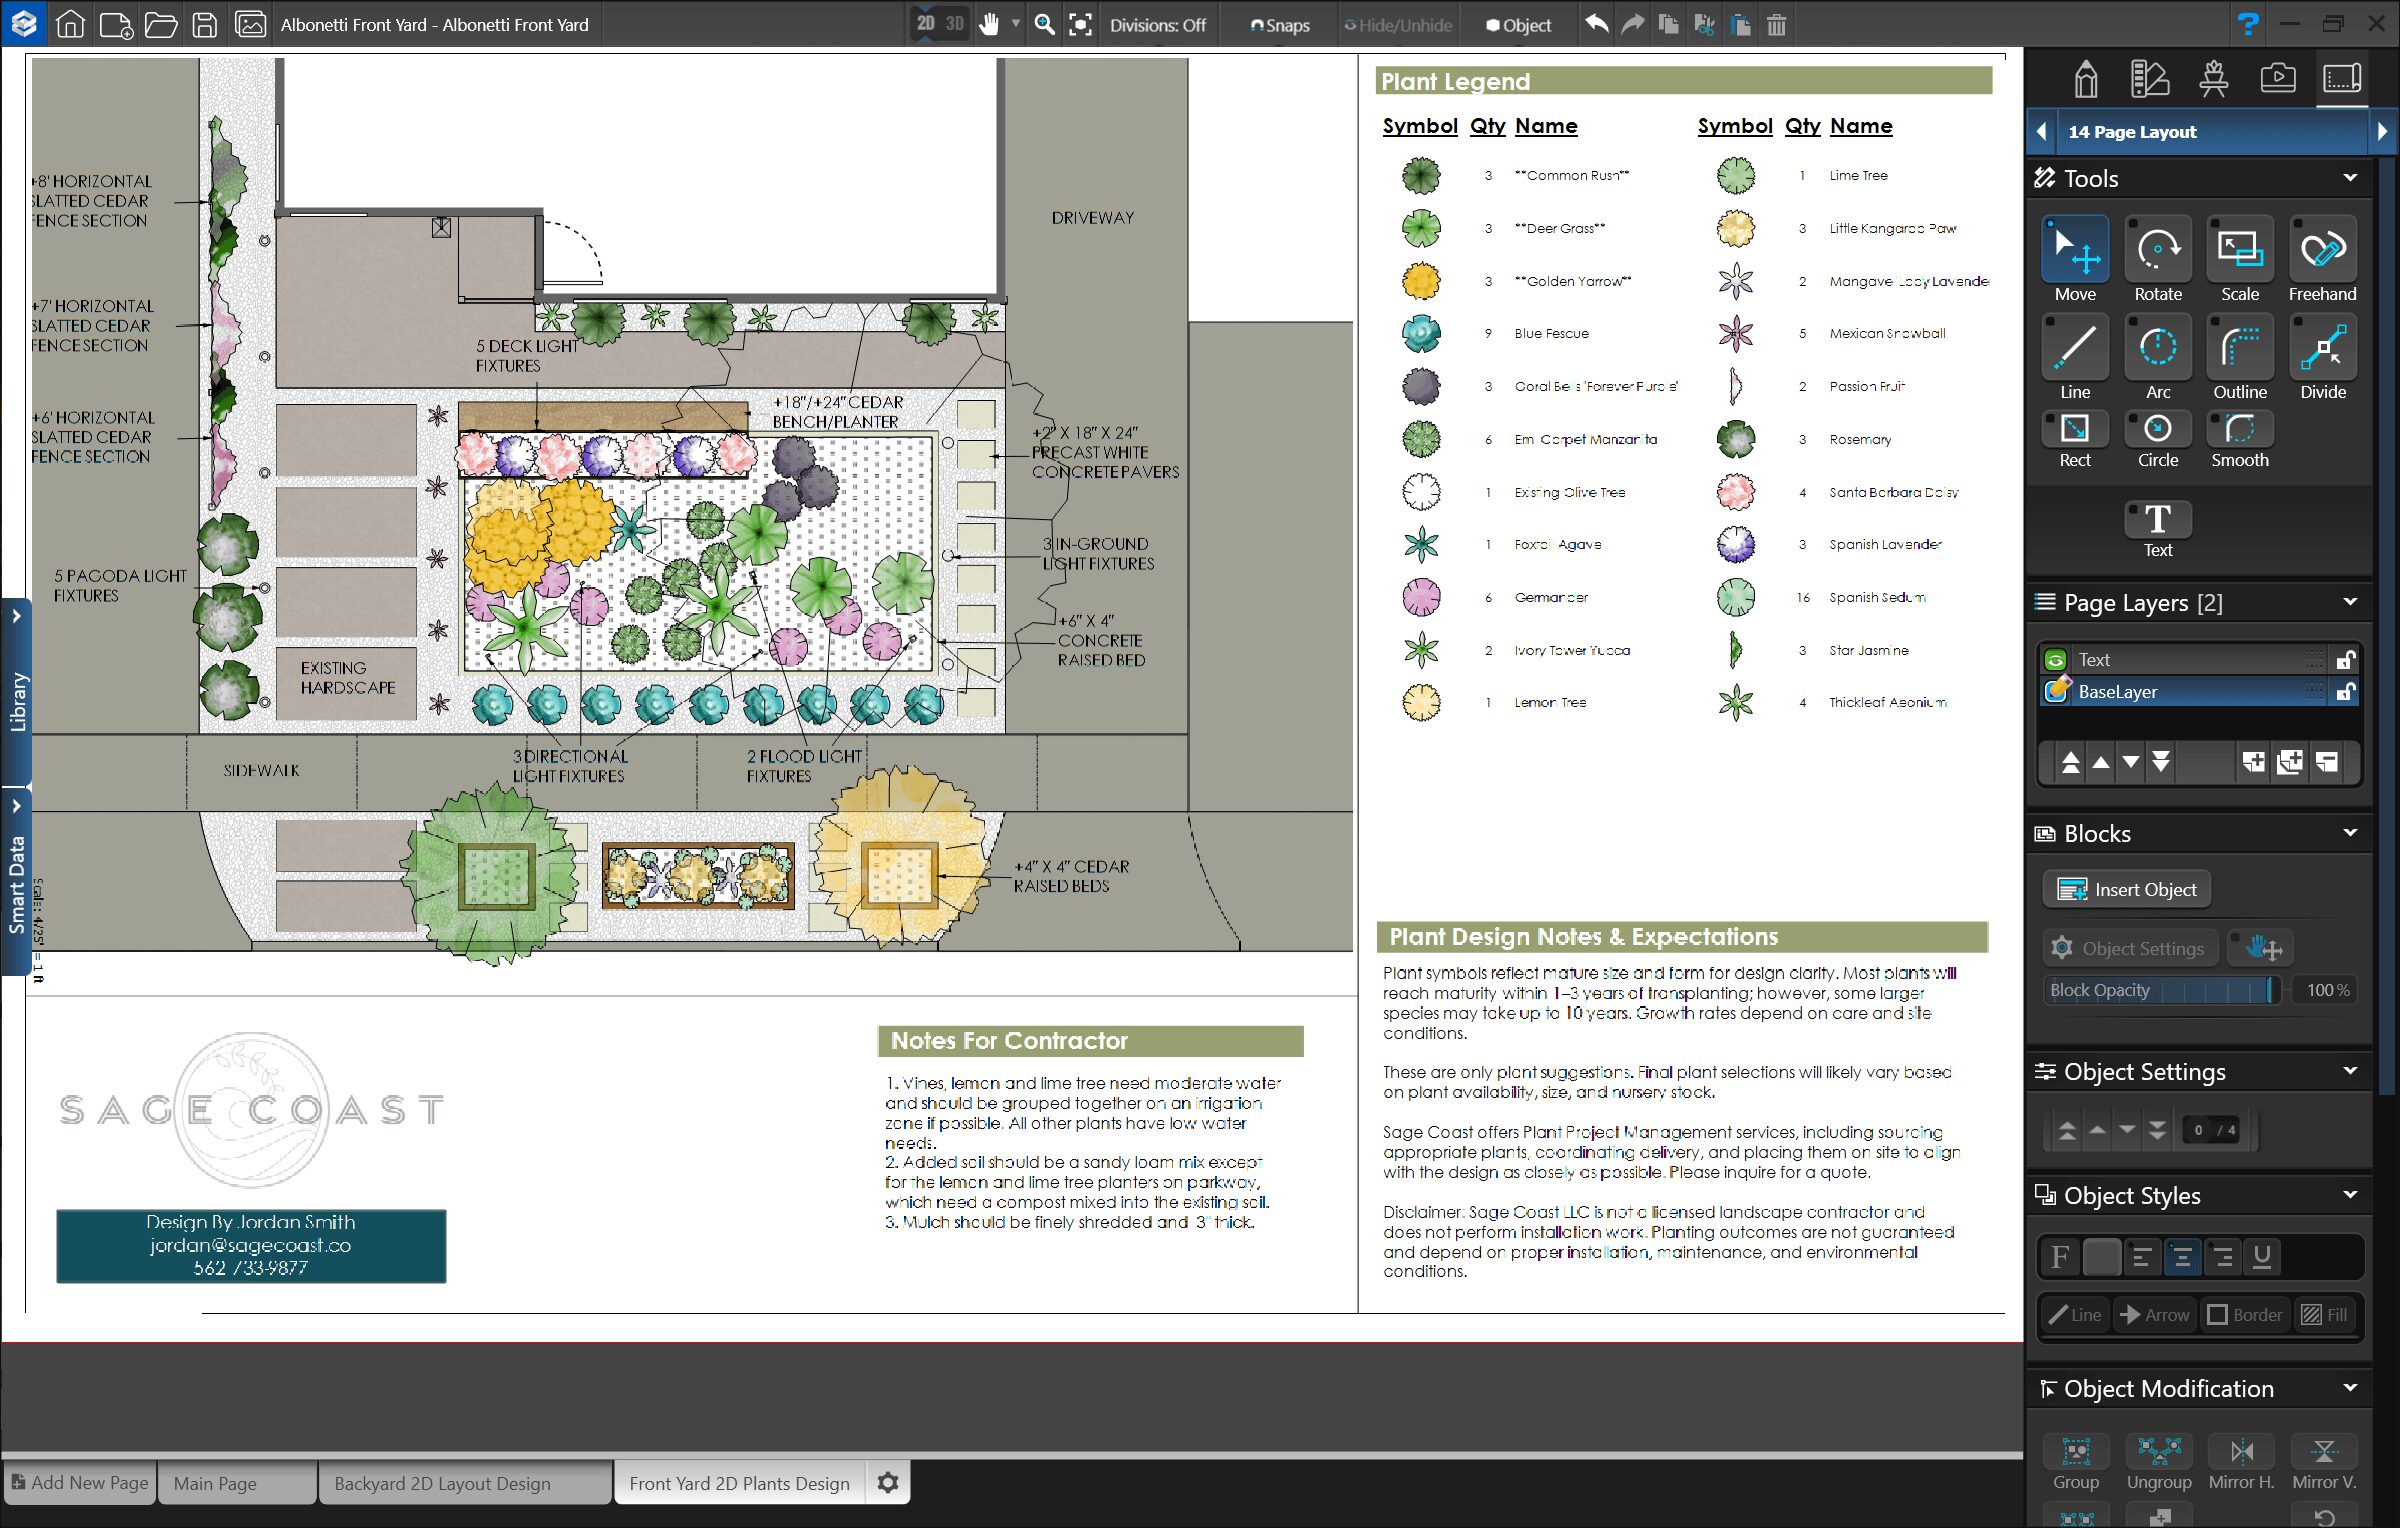Choose the Outline tool
Image resolution: width=2400 pixels, height=1528 pixels.
click(x=2240, y=357)
